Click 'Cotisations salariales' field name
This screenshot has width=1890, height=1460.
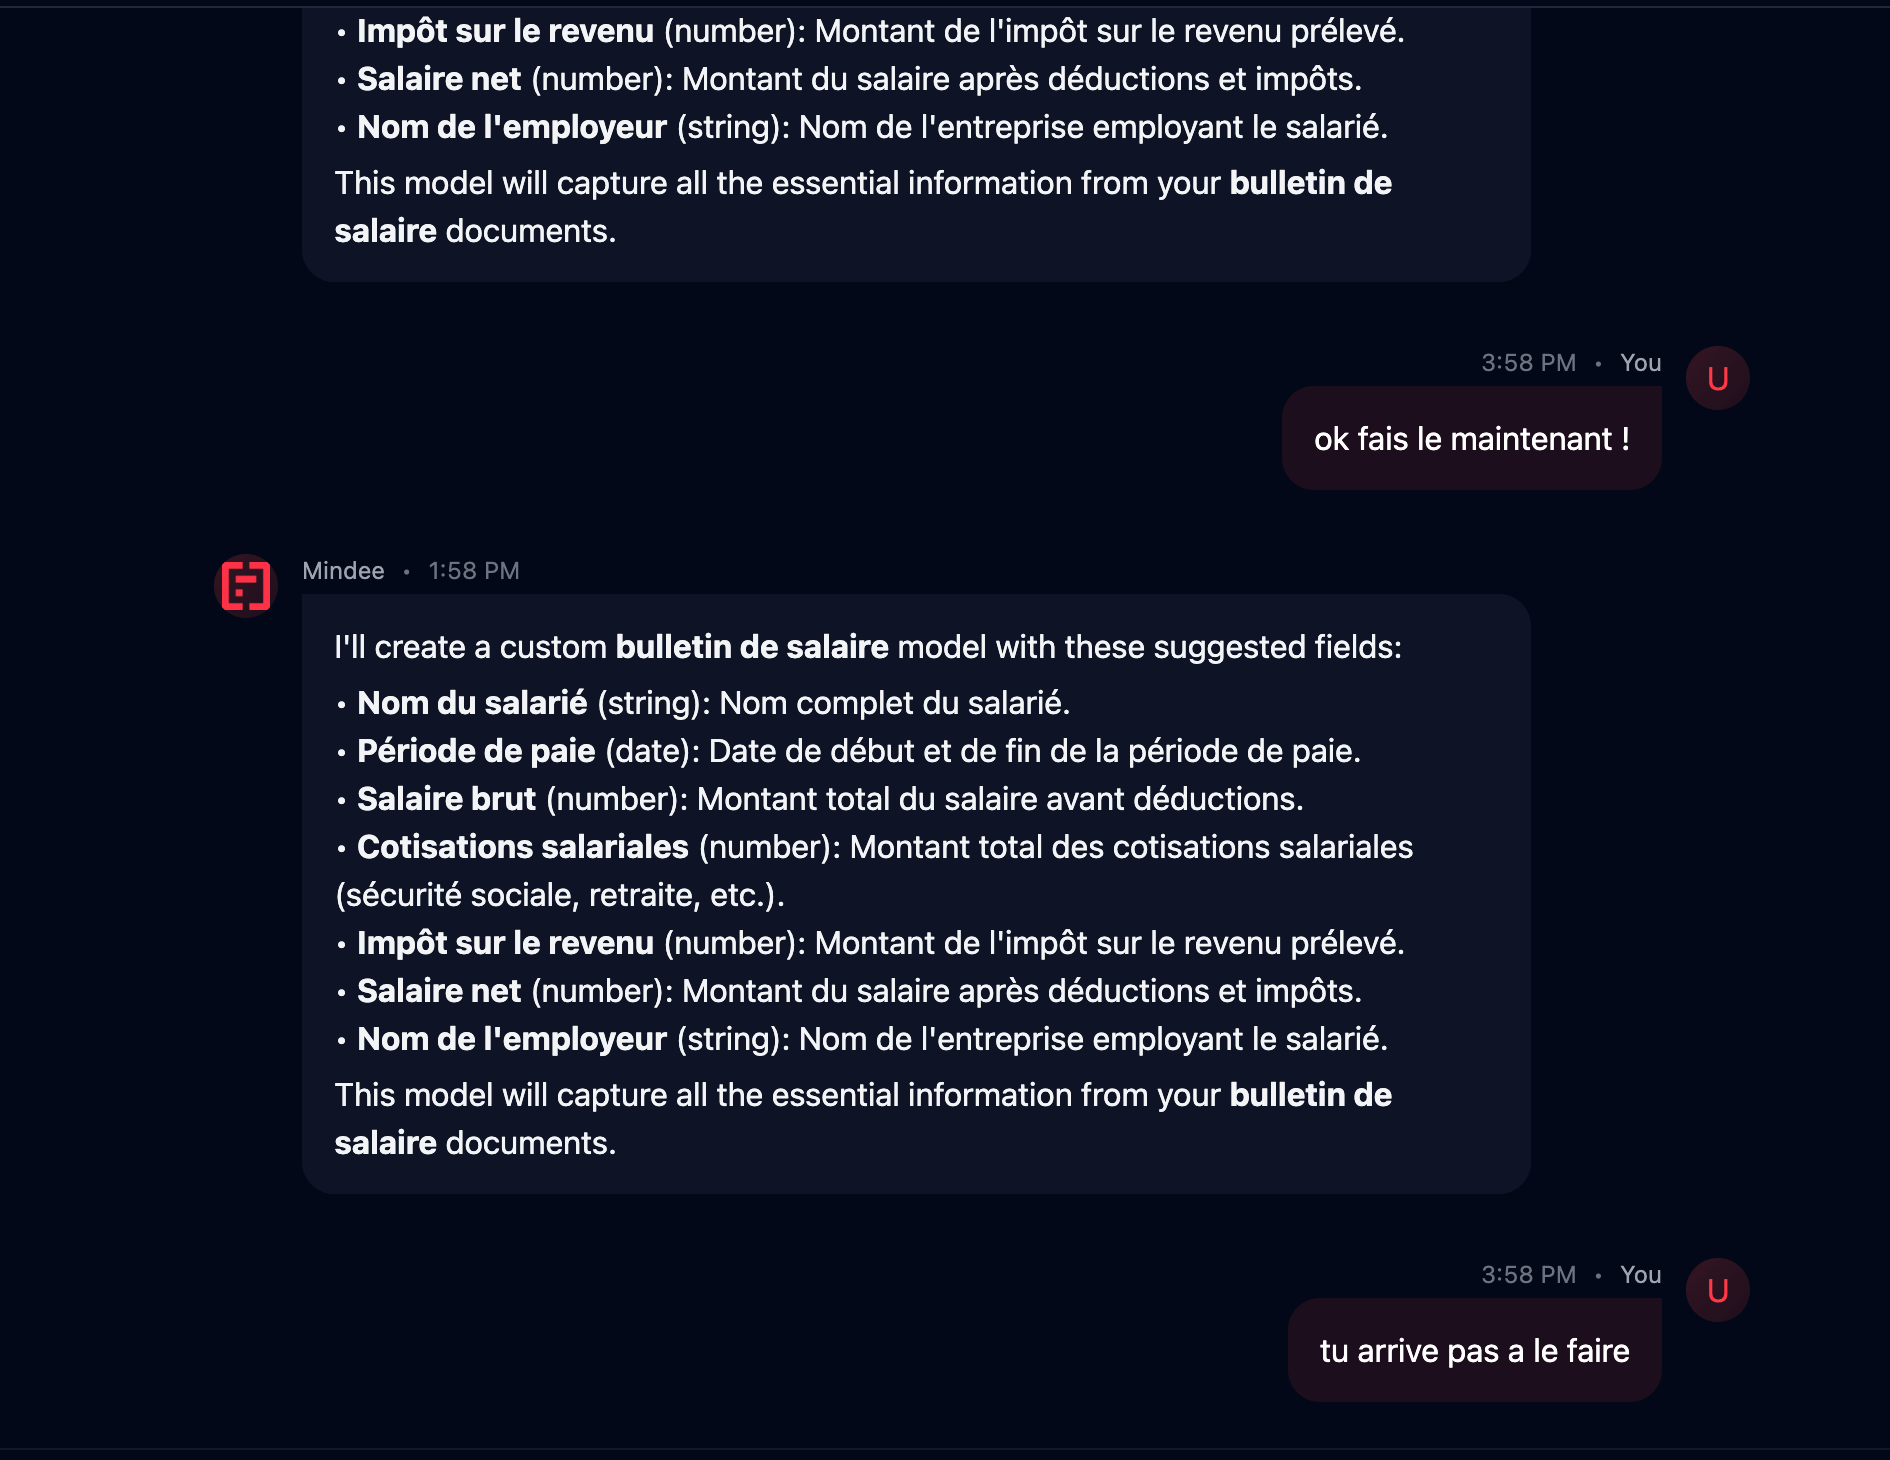(523, 847)
